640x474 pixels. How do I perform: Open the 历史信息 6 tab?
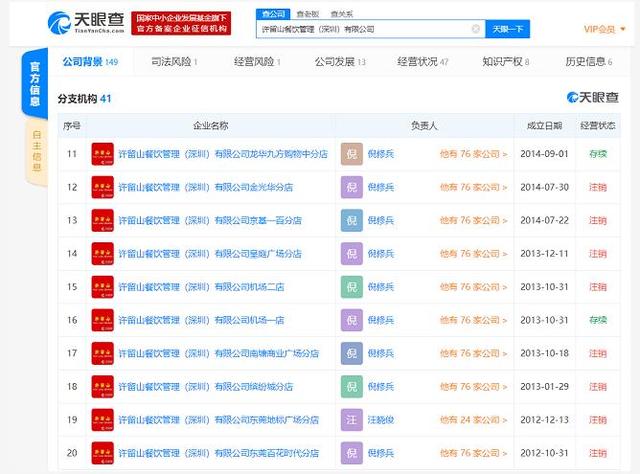point(589,62)
